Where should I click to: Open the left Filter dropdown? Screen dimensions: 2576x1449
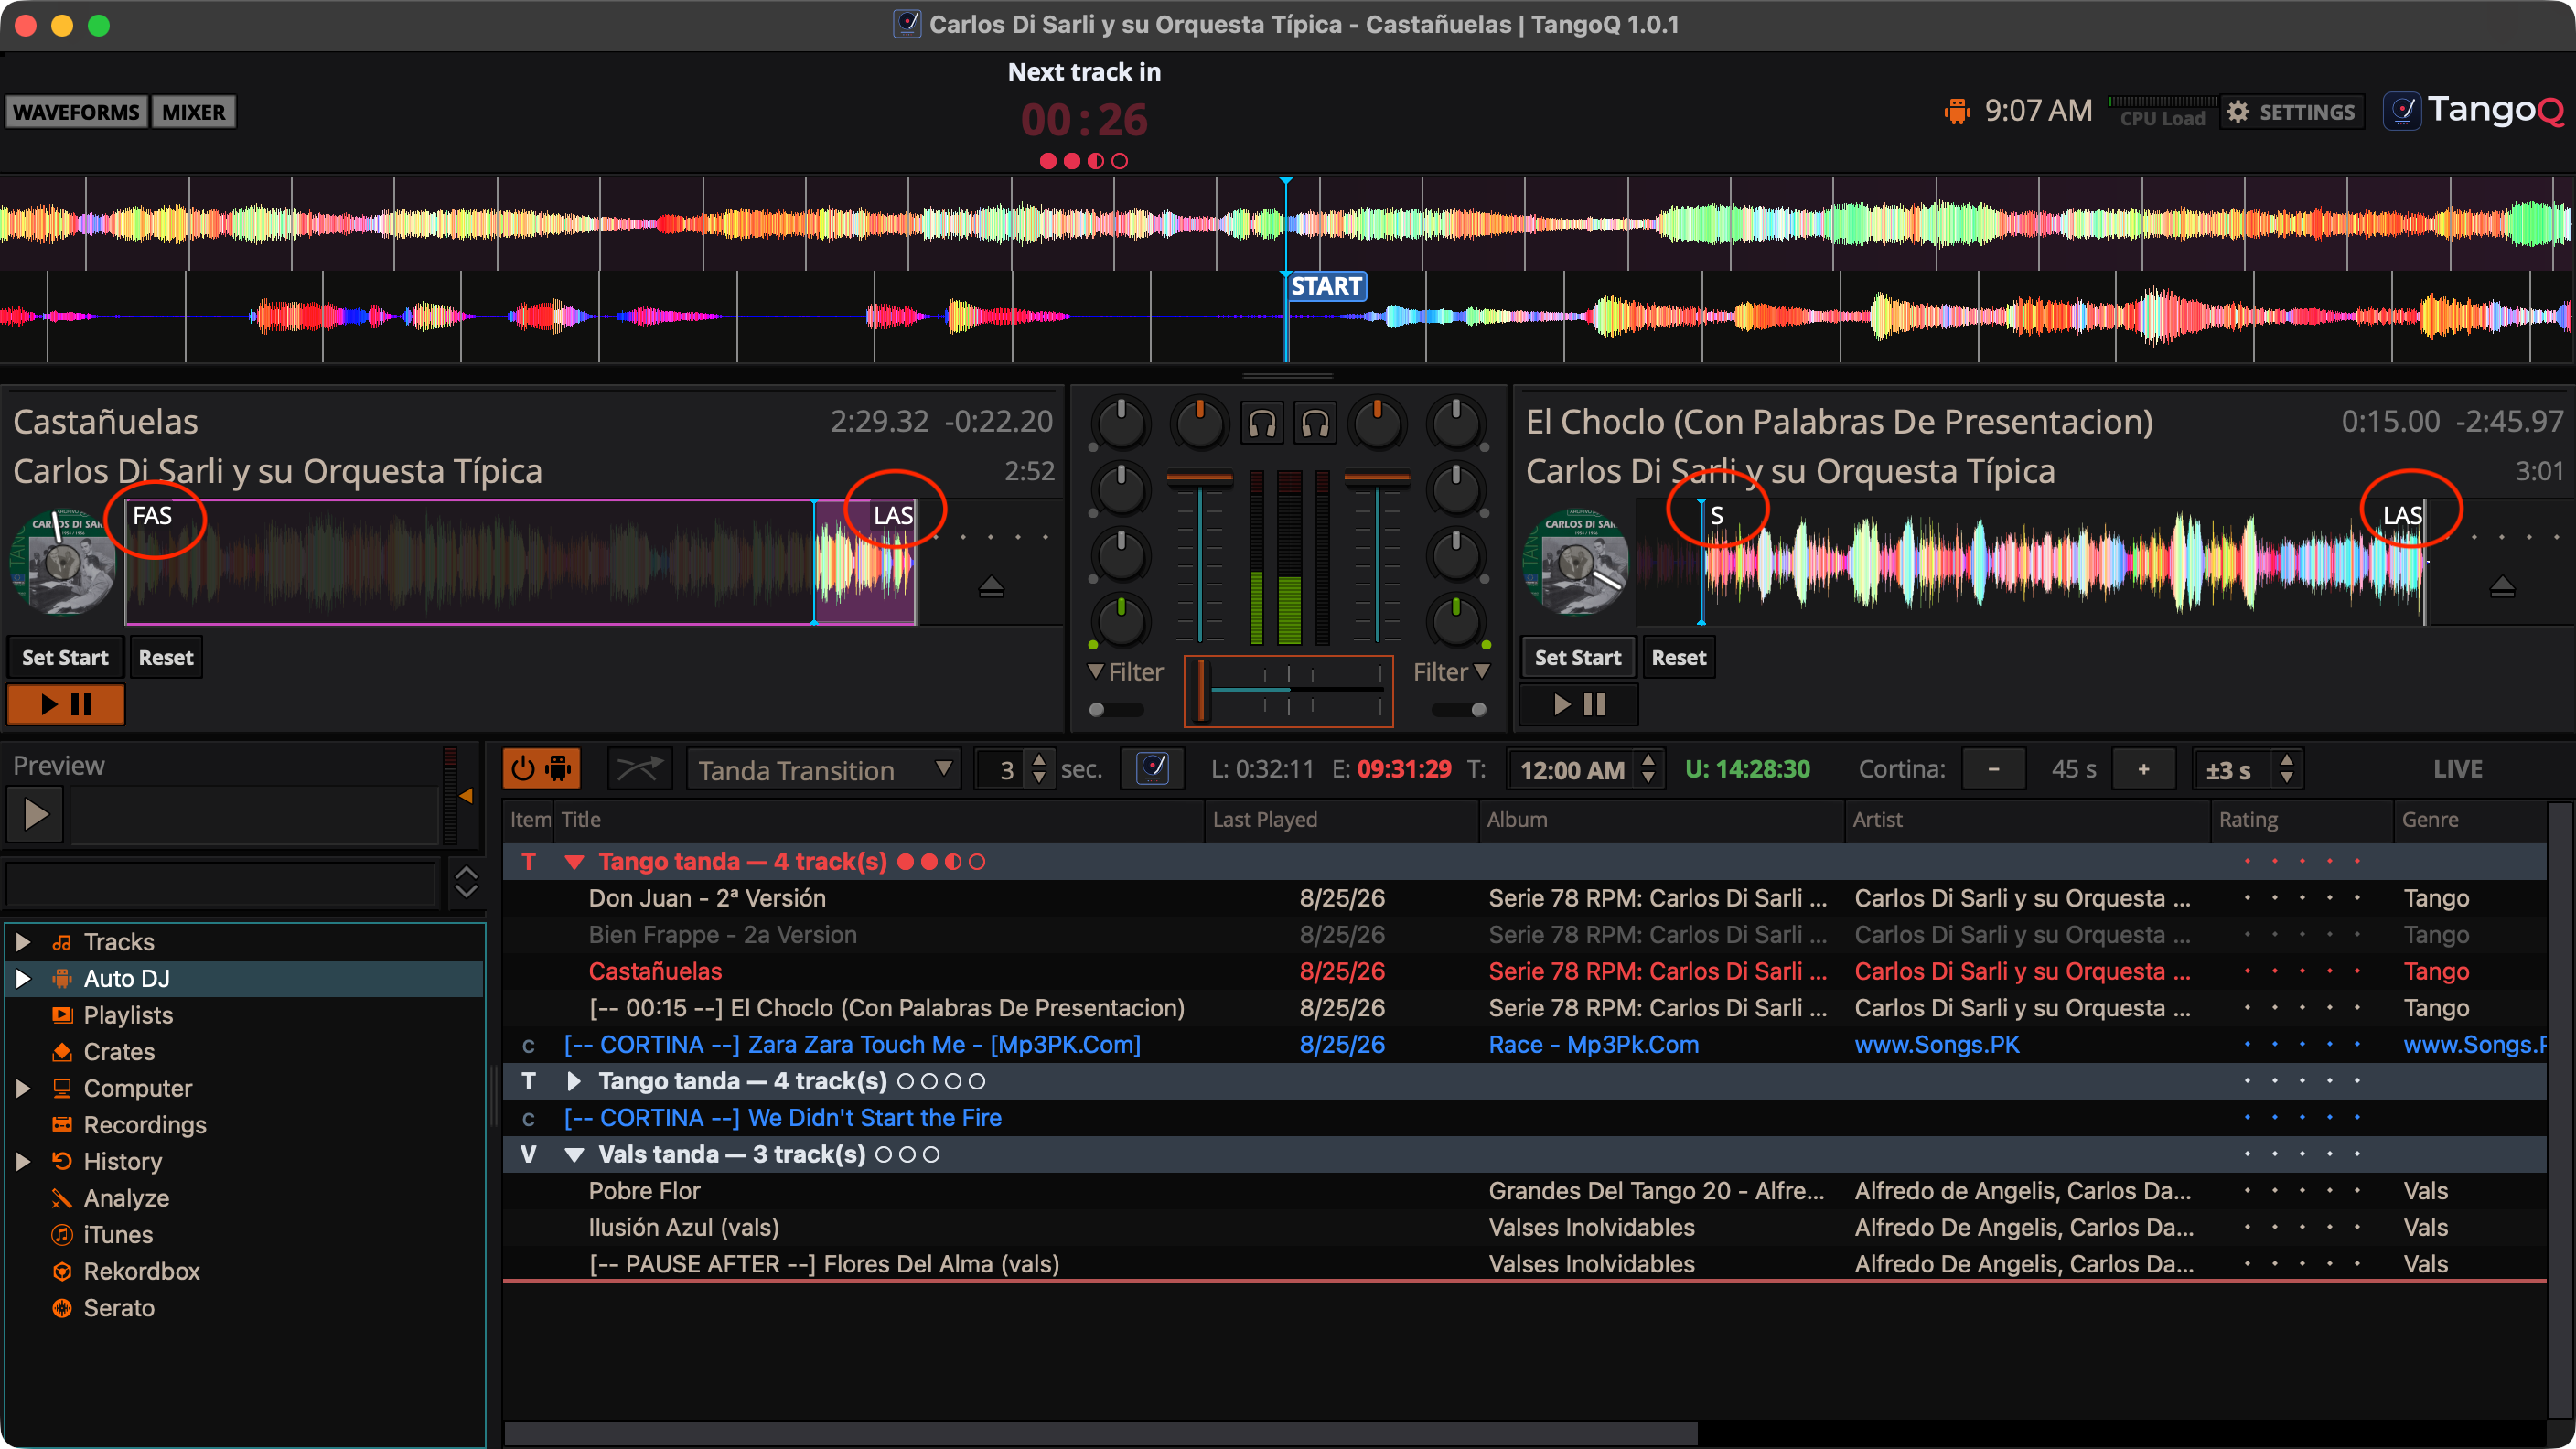click(1125, 672)
